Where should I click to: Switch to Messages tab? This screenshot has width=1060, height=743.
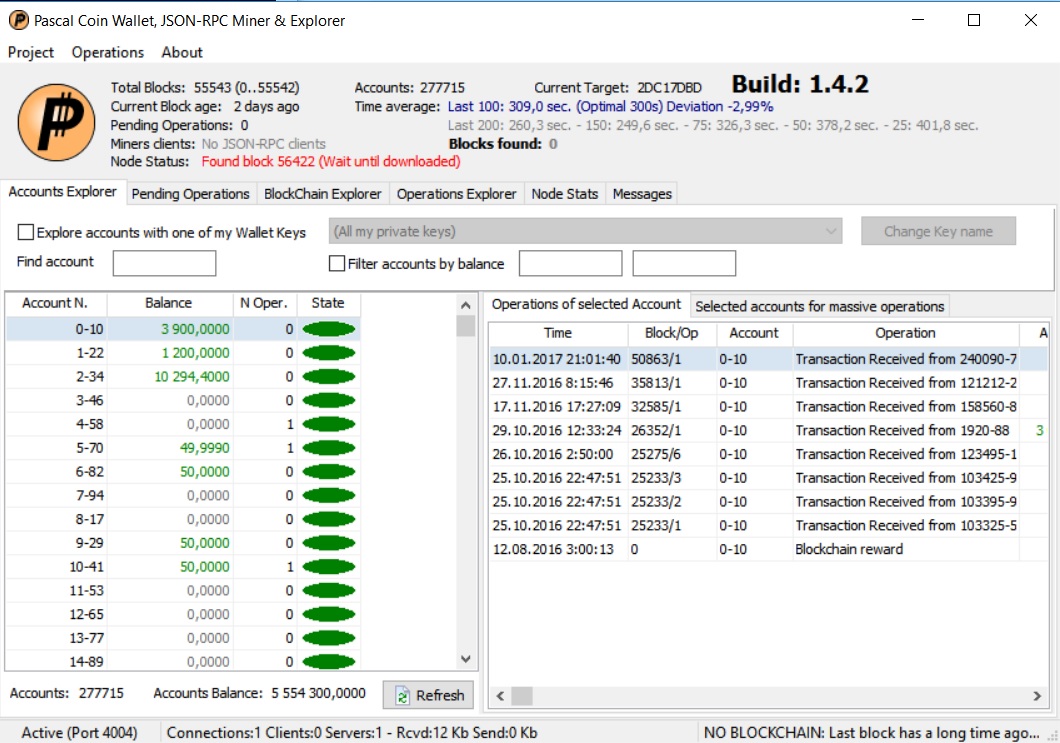point(642,194)
